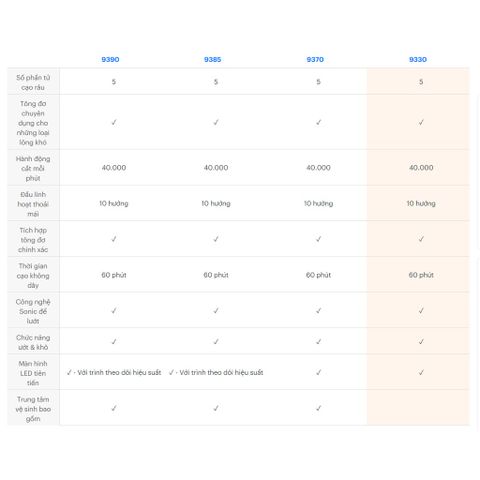Click 9385 checkmark in Công nghệ Sonic row
This screenshot has width=480, height=480.
(x=216, y=311)
